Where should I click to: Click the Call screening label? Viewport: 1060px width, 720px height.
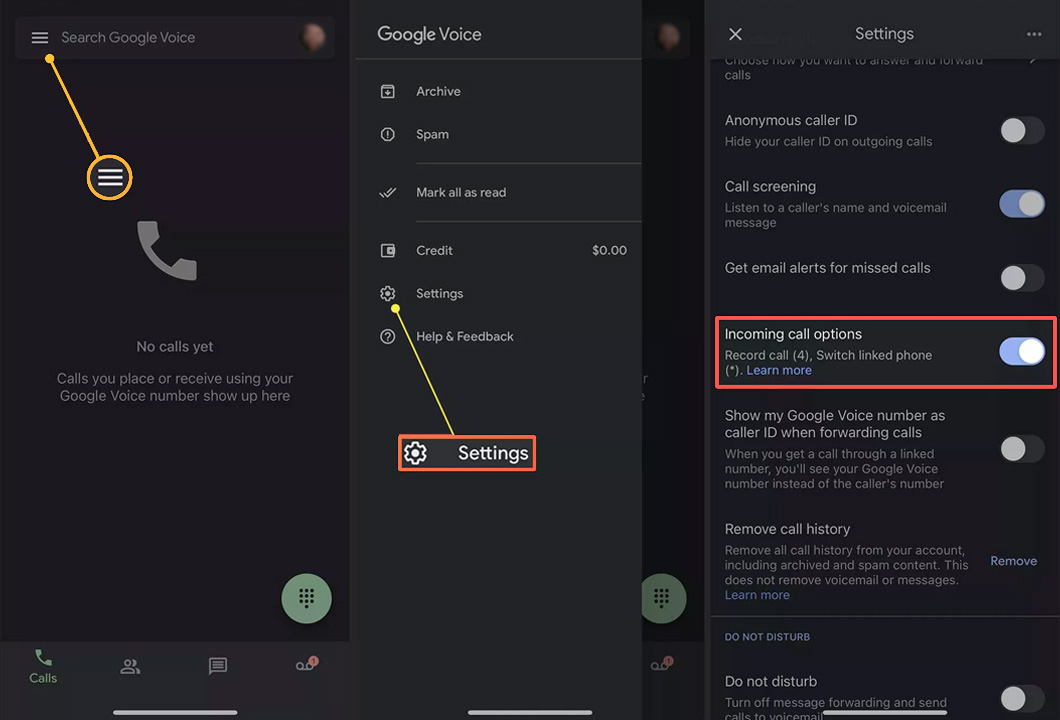(770, 187)
